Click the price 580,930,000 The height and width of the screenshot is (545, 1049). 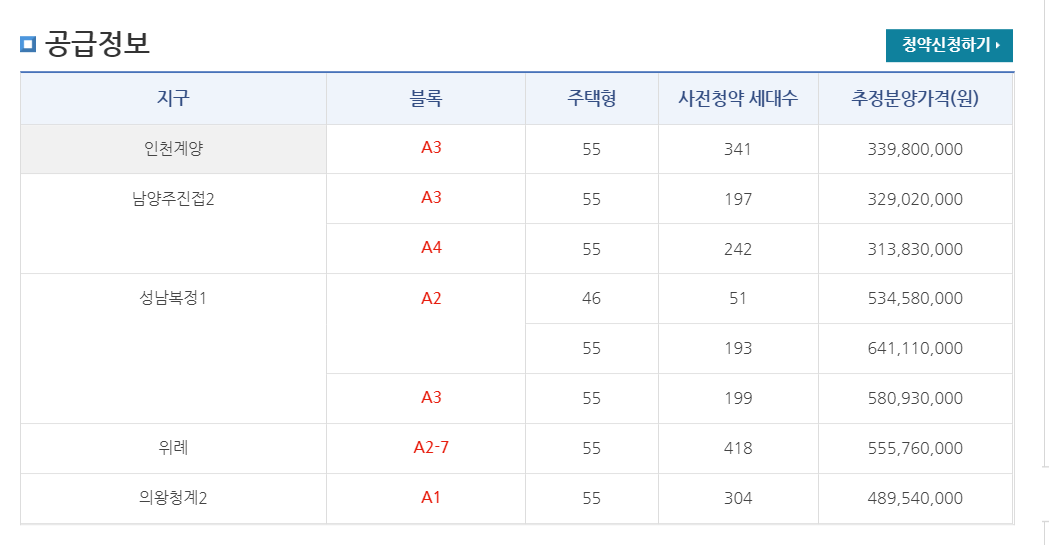915,399
